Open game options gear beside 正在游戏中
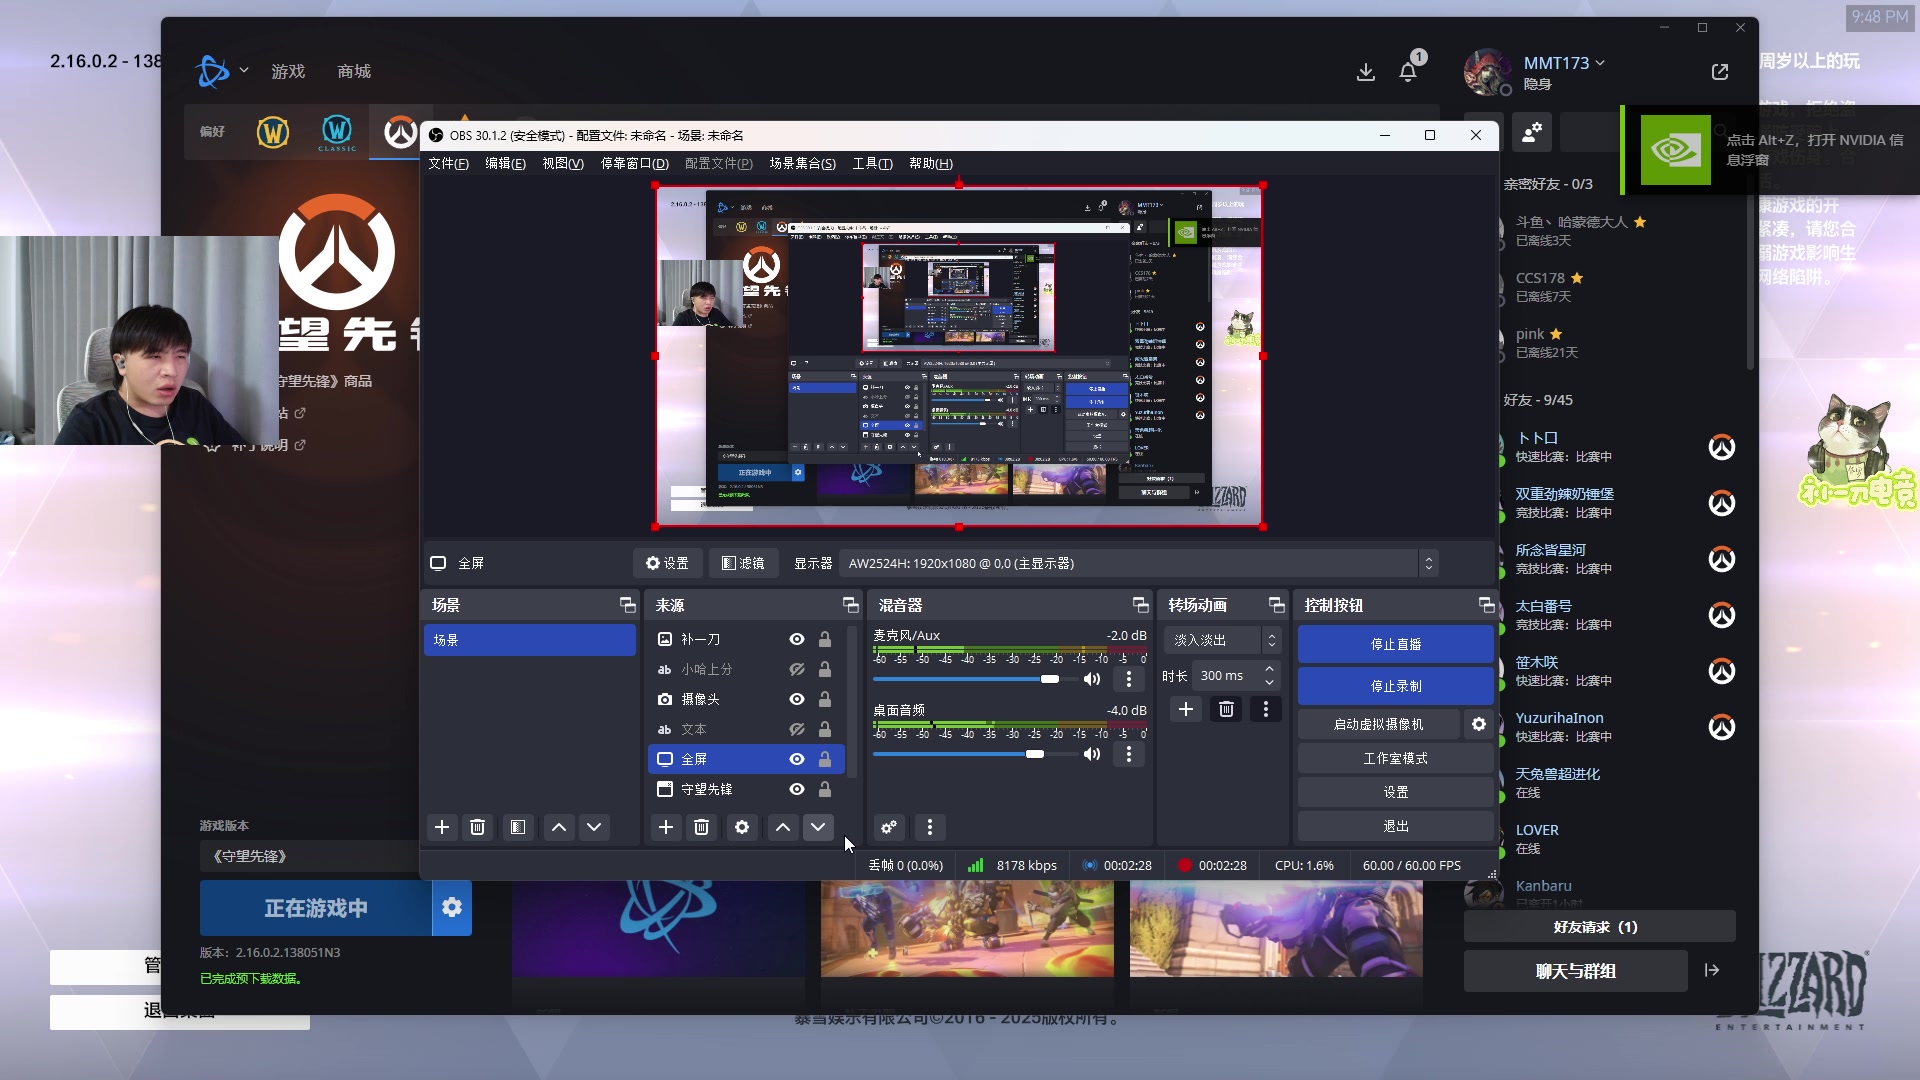The height and width of the screenshot is (1080, 1920). 452,908
